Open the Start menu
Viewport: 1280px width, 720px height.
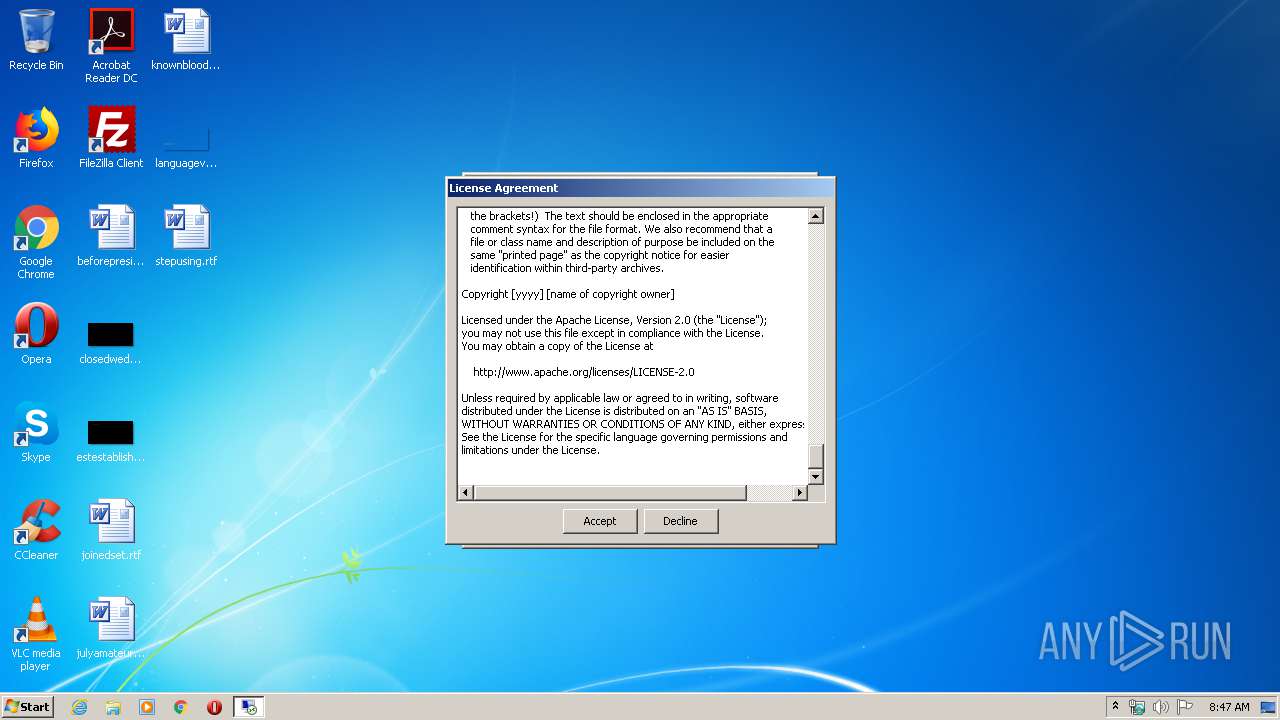coord(28,706)
